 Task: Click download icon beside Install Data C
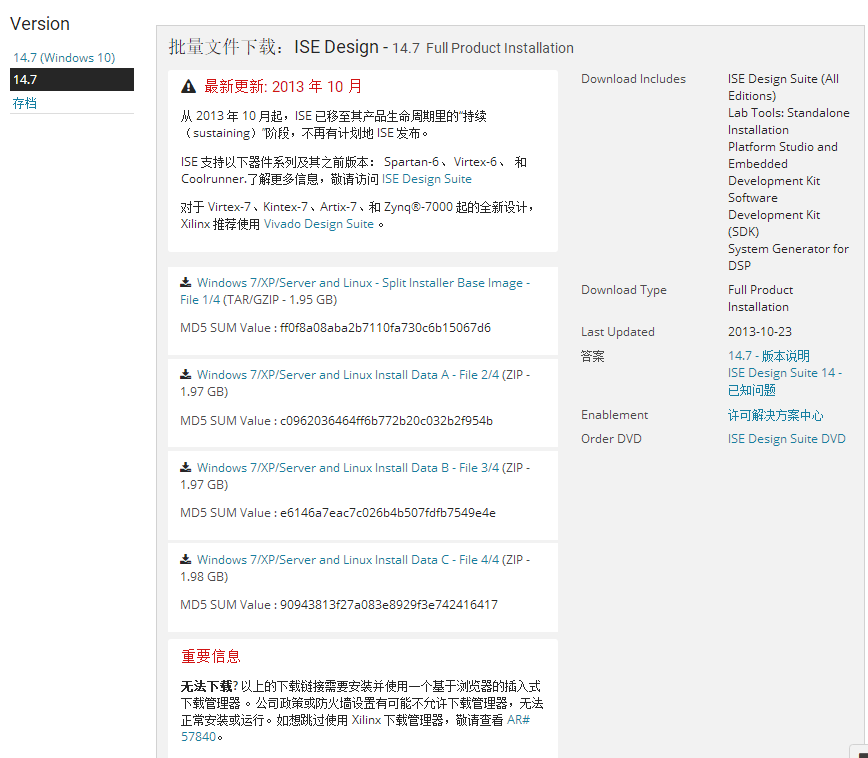coord(185,559)
